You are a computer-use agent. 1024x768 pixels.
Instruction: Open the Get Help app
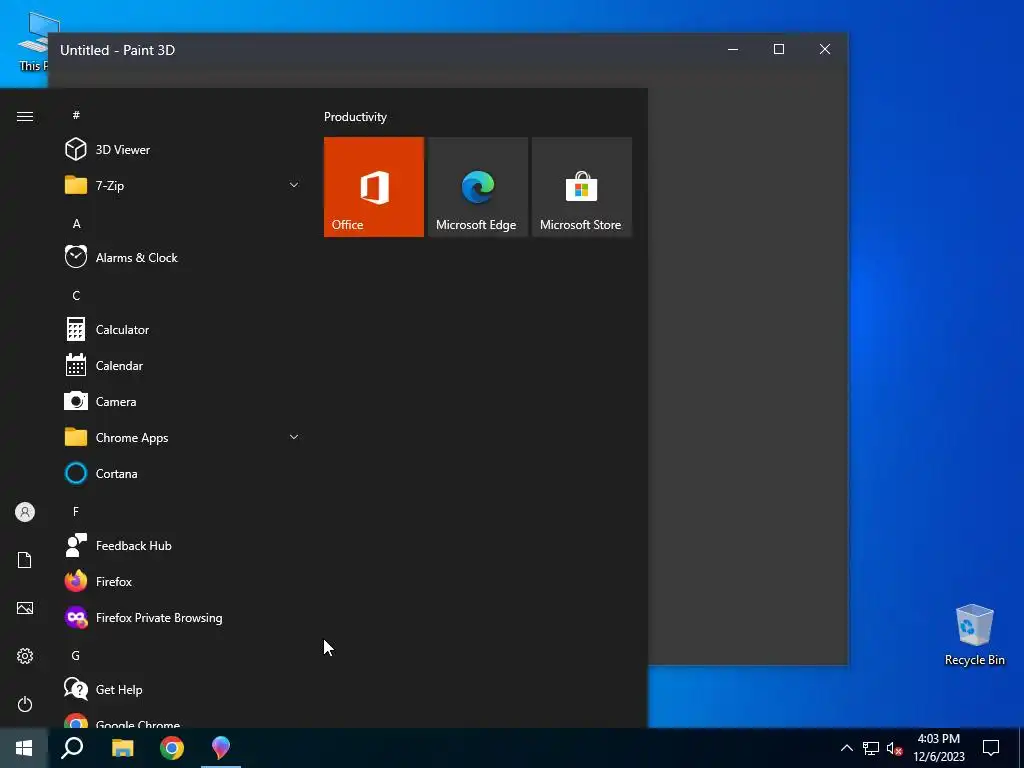click(182, 690)
